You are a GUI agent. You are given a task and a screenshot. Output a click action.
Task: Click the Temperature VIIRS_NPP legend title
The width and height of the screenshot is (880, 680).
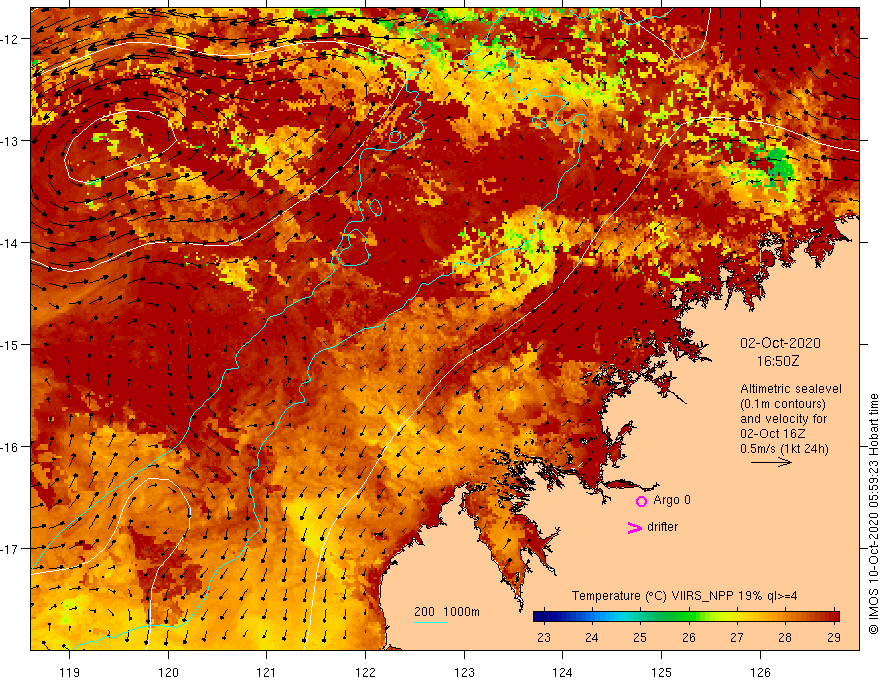click(x=684, y=596)
